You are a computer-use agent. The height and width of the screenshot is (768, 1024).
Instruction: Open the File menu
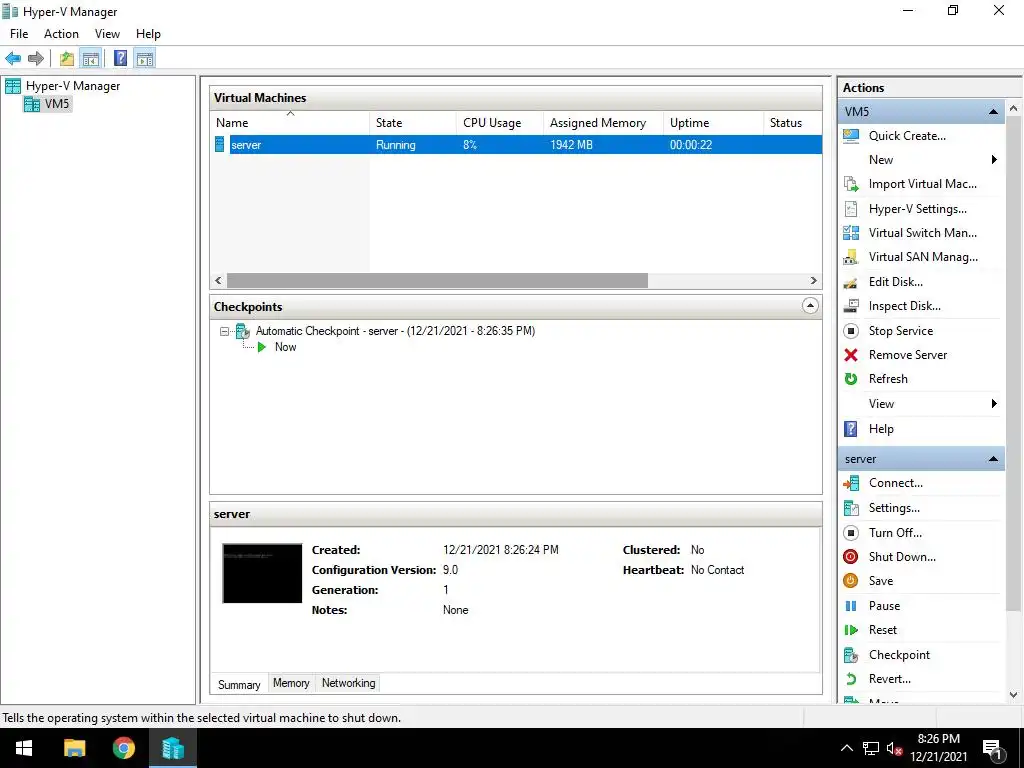click(19, 34)
